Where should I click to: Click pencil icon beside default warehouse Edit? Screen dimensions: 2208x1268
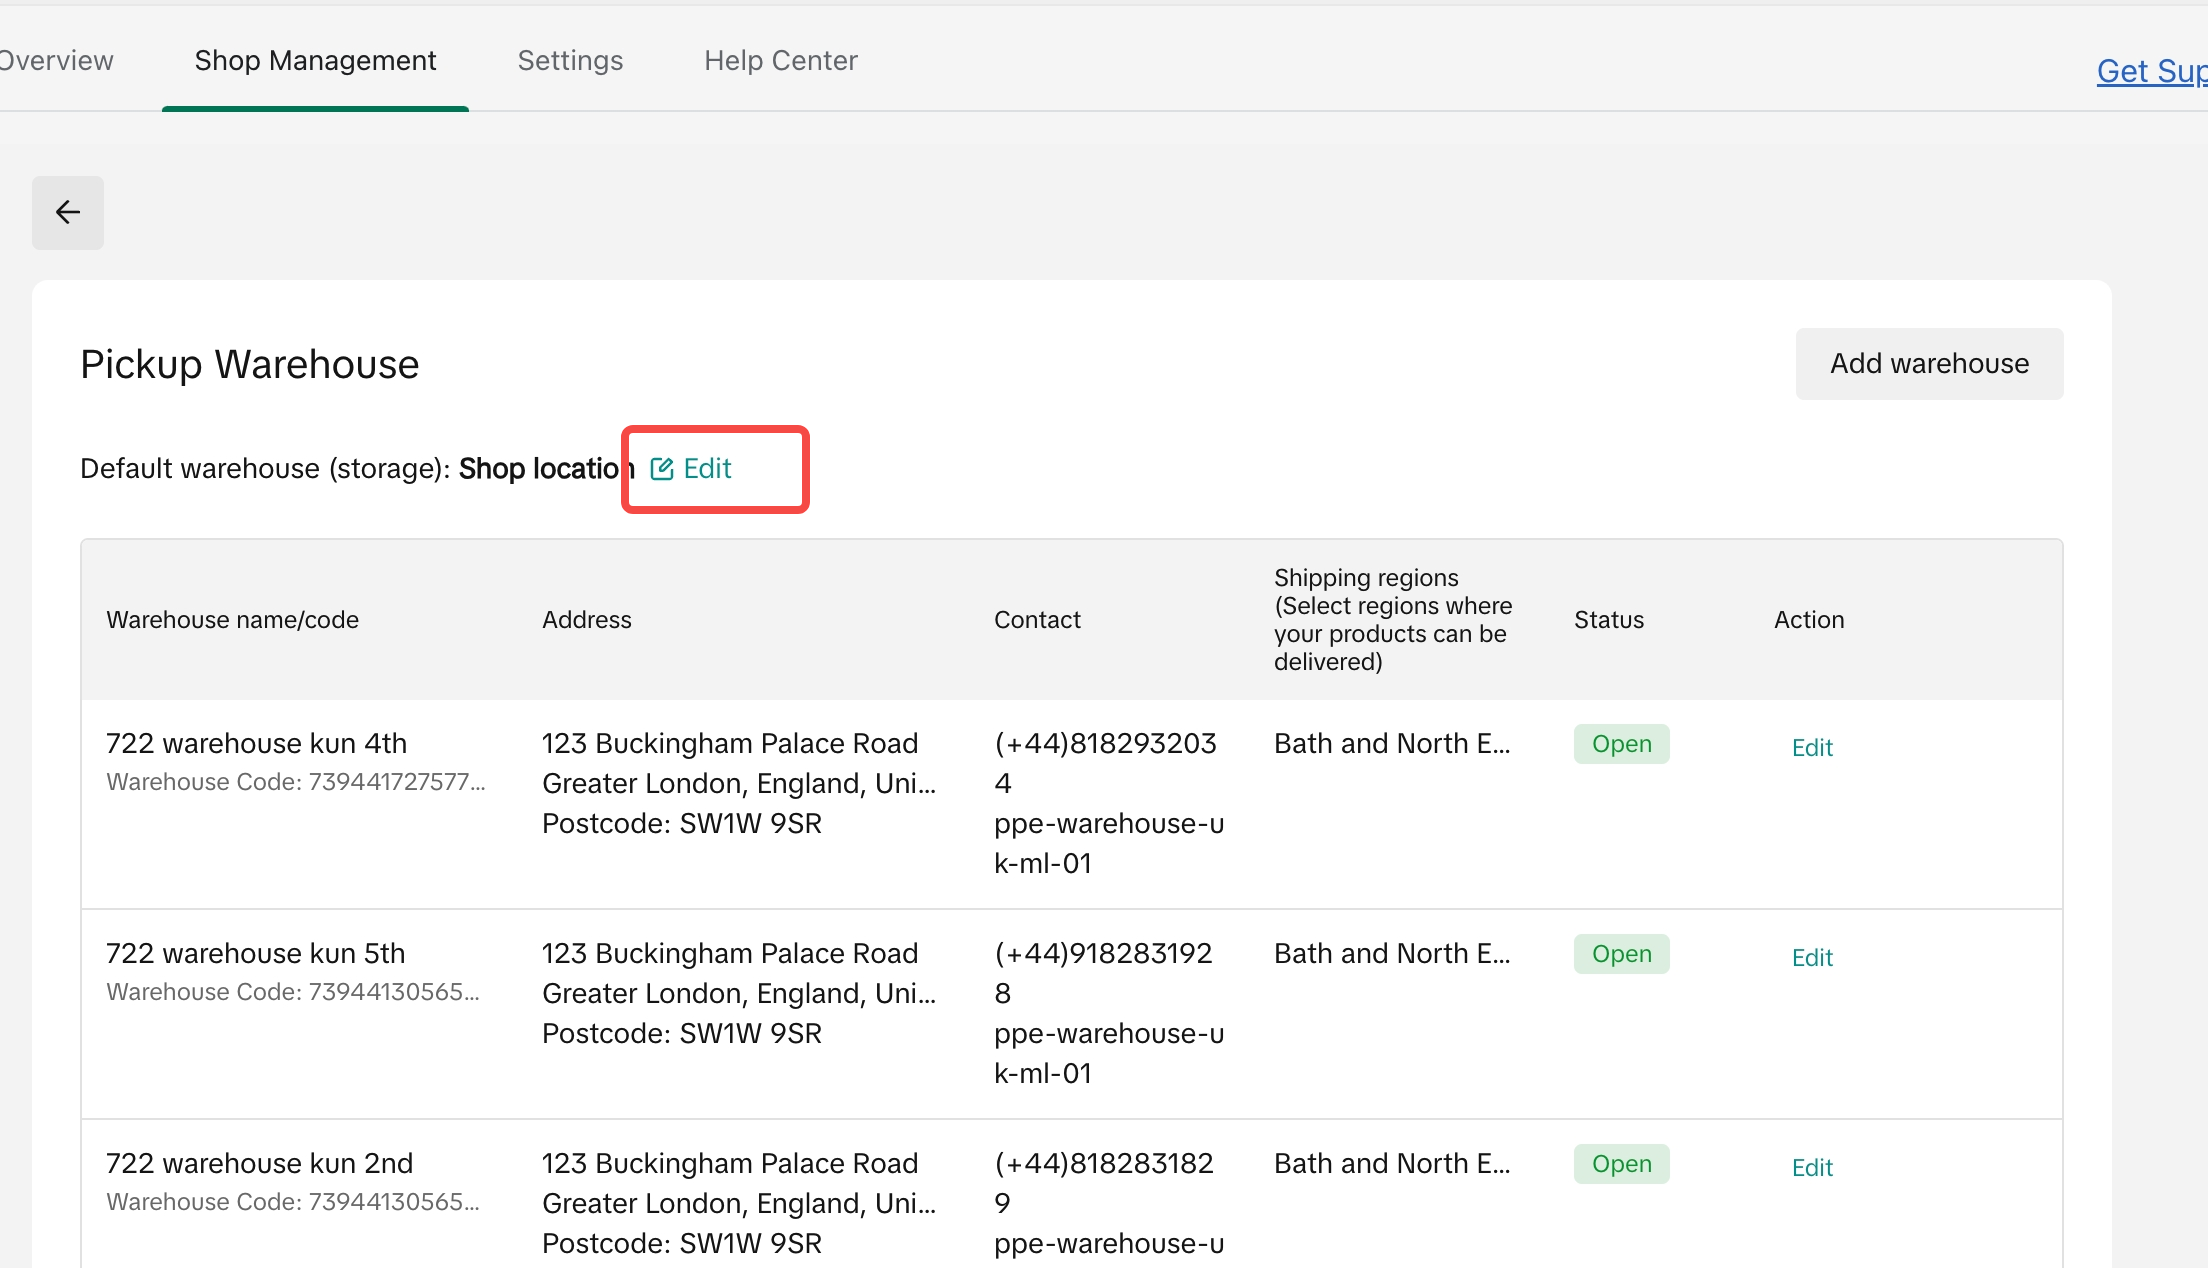tap(661, 469)
